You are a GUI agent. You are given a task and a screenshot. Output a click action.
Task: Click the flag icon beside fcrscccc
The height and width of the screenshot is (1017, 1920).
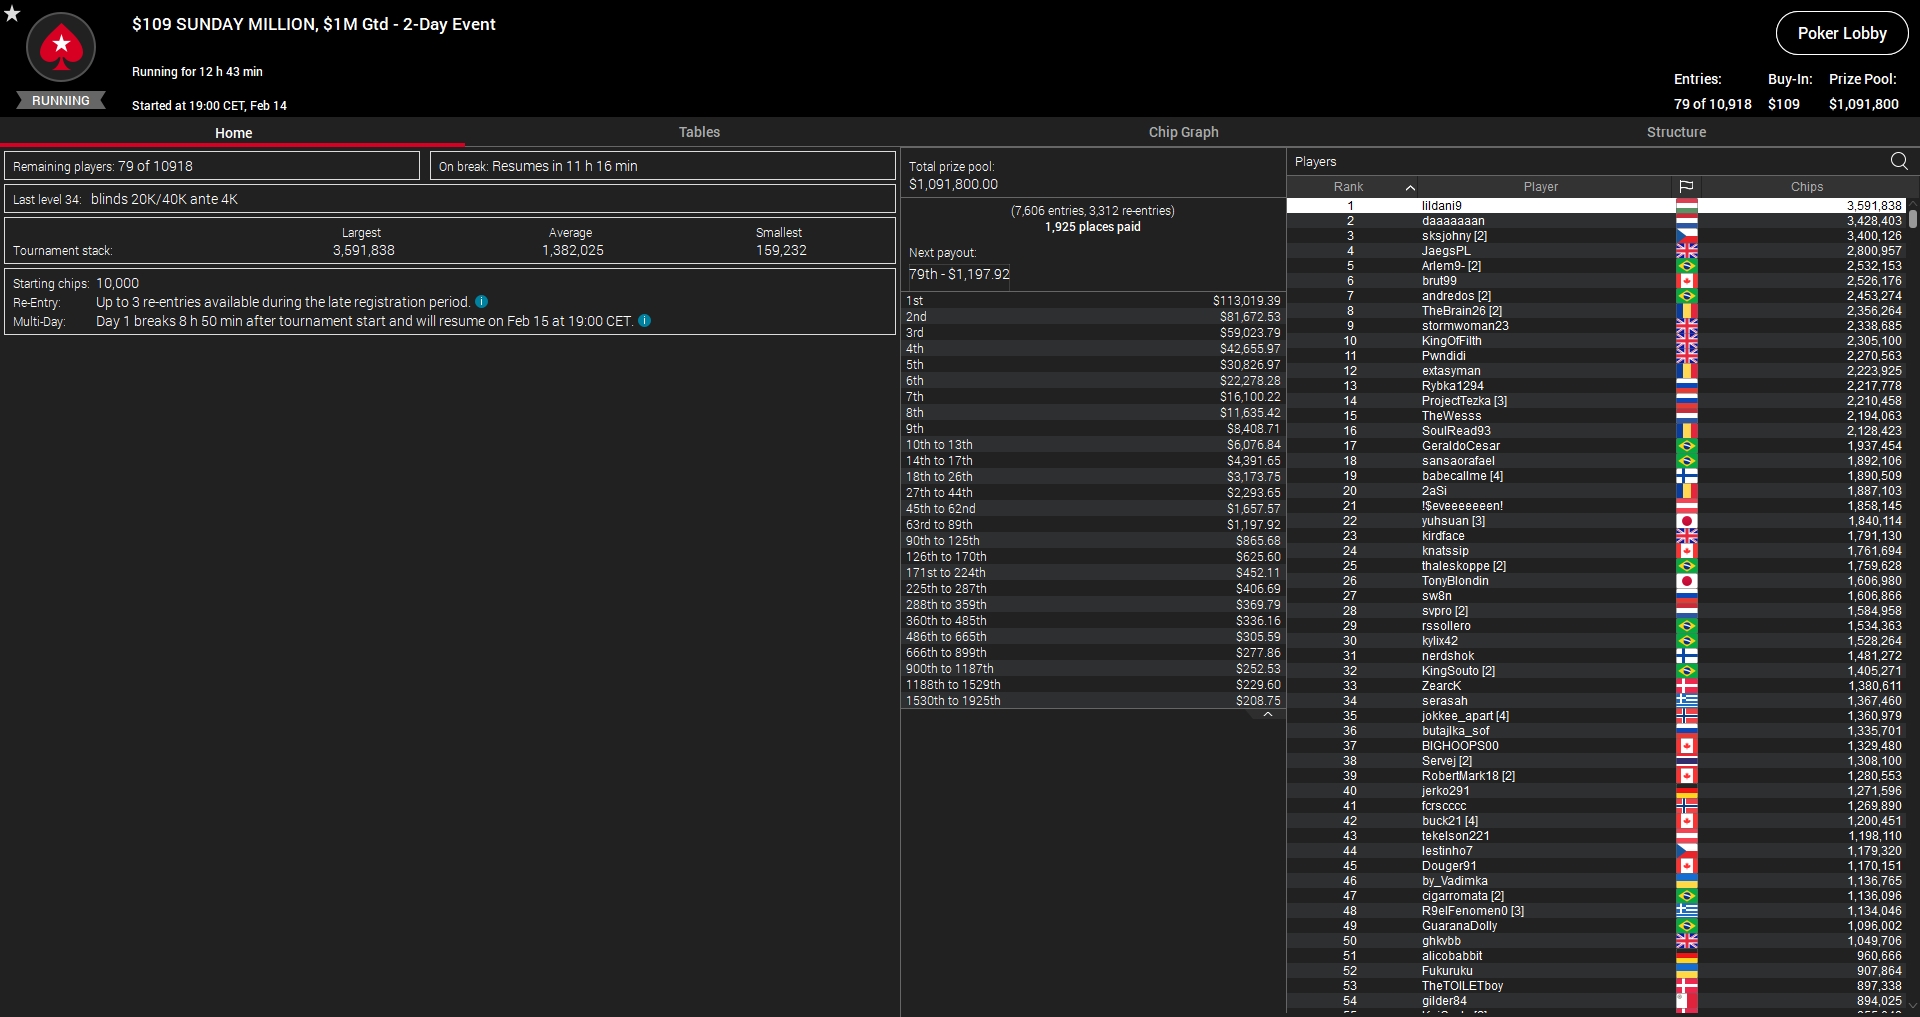click(1687, 806)
